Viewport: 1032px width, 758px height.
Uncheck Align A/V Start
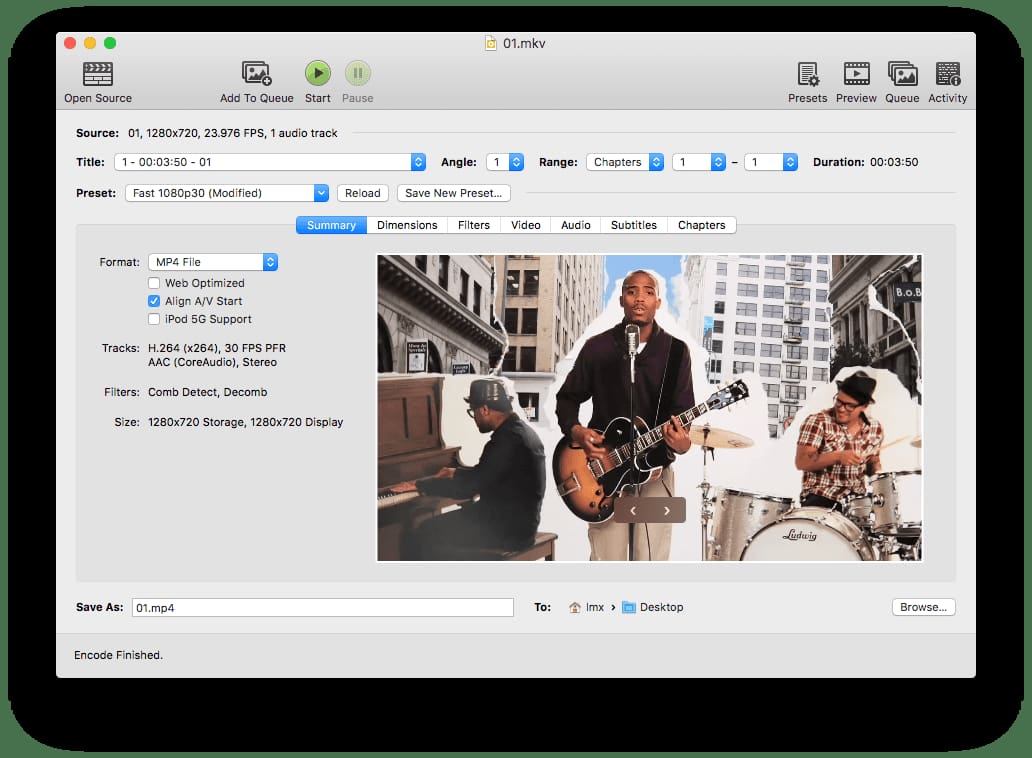(x=154, y=301)
